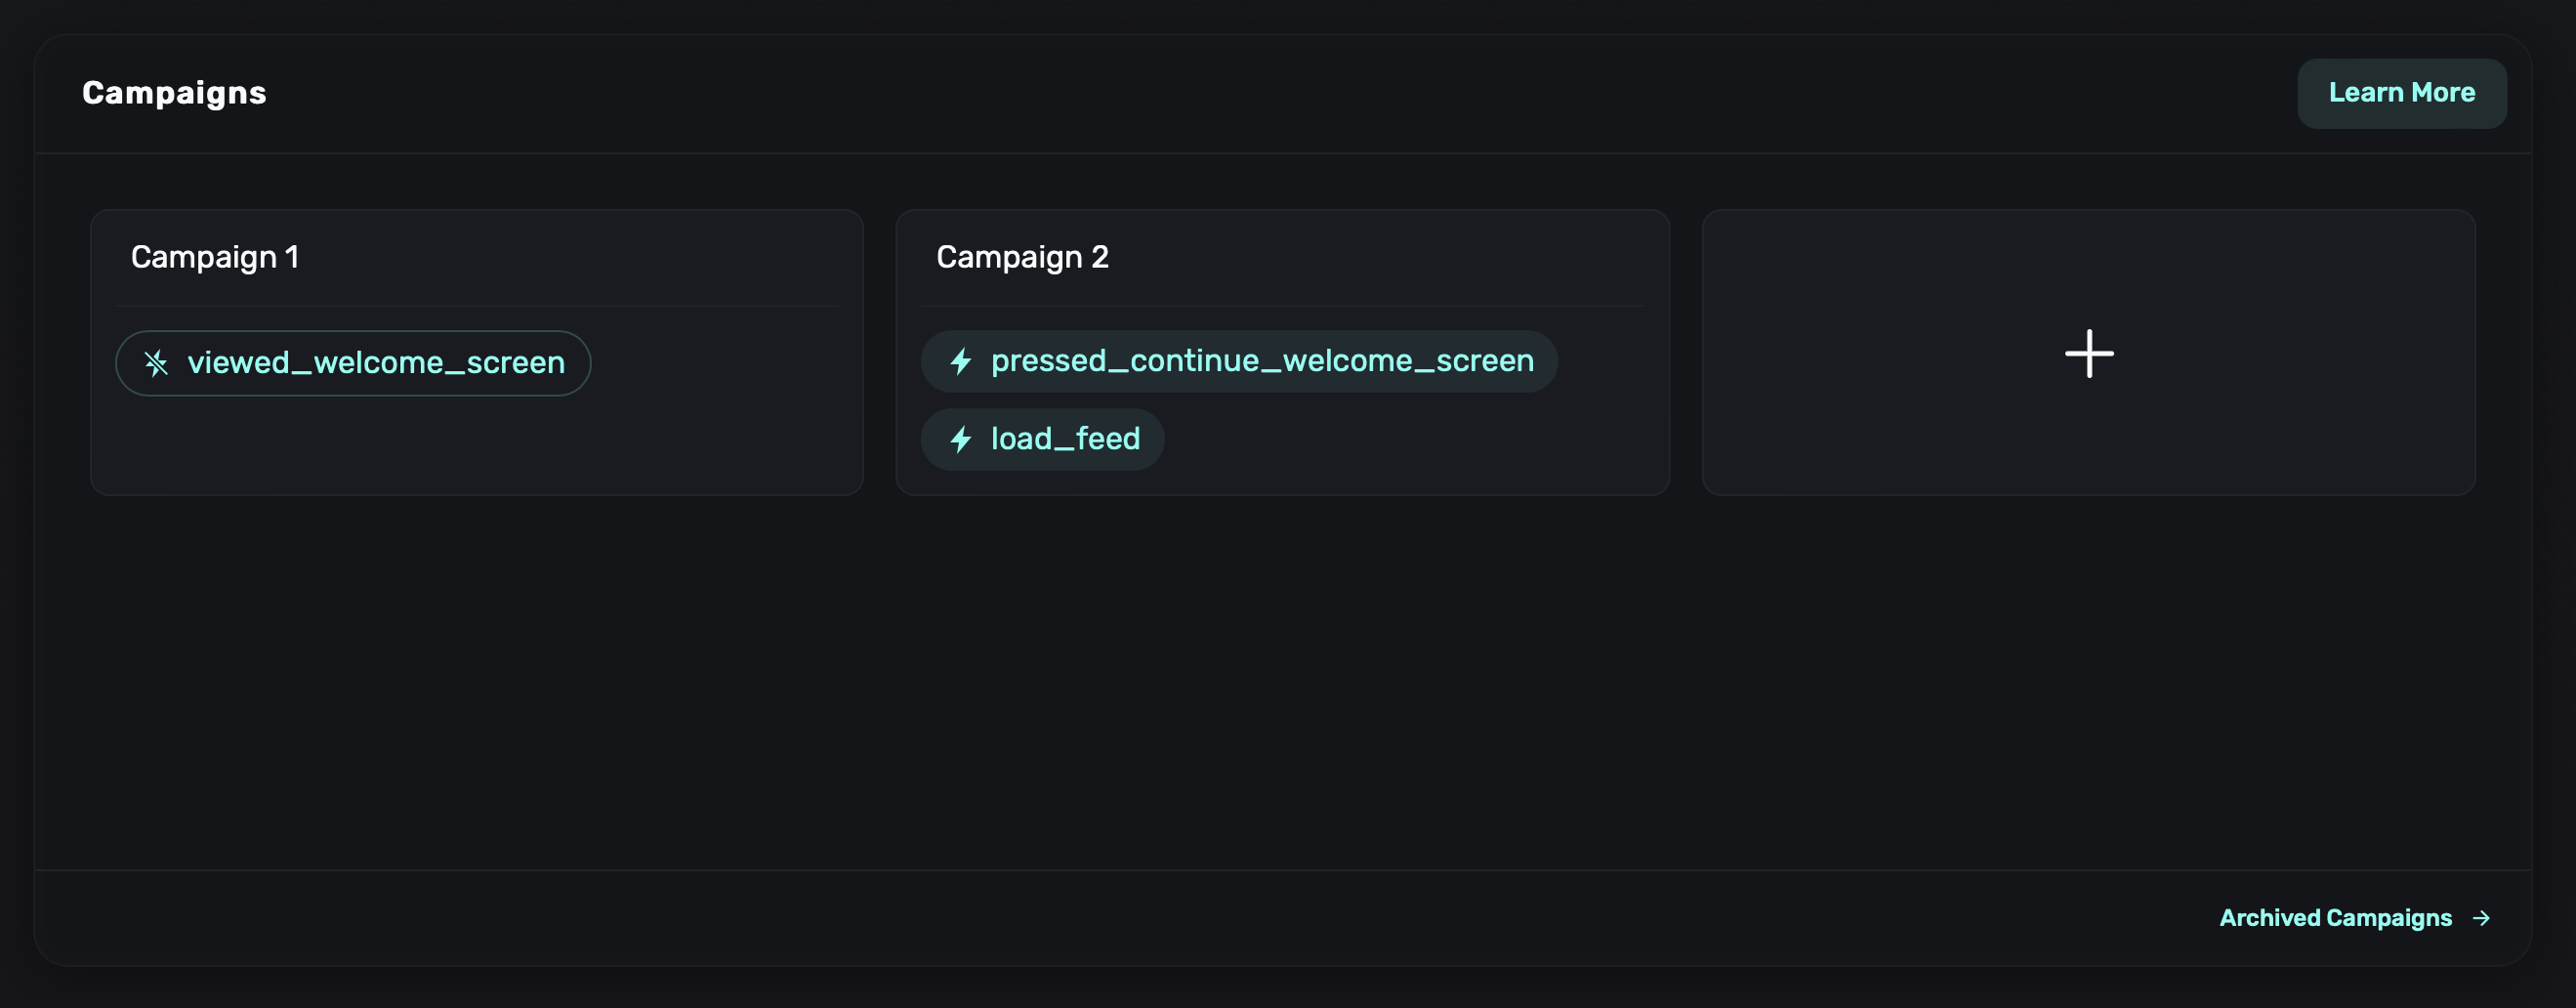The height and width of the screenshot is (1008, 2576).
Task: Click the crossed-out bolt icon on viewed_welcome_screen
Action: click(156, 363)
